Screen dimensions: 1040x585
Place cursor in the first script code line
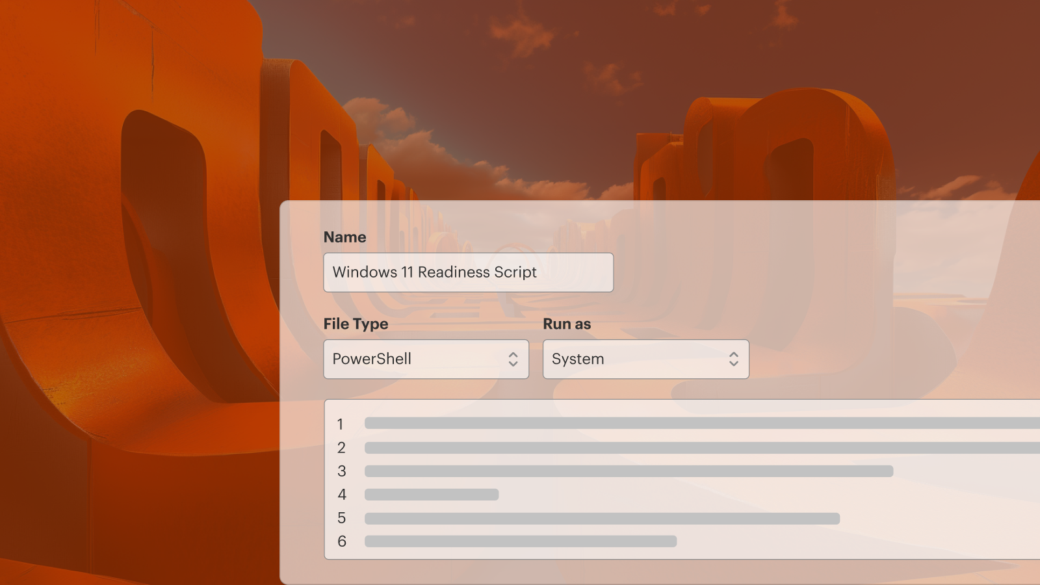(700, 424)
